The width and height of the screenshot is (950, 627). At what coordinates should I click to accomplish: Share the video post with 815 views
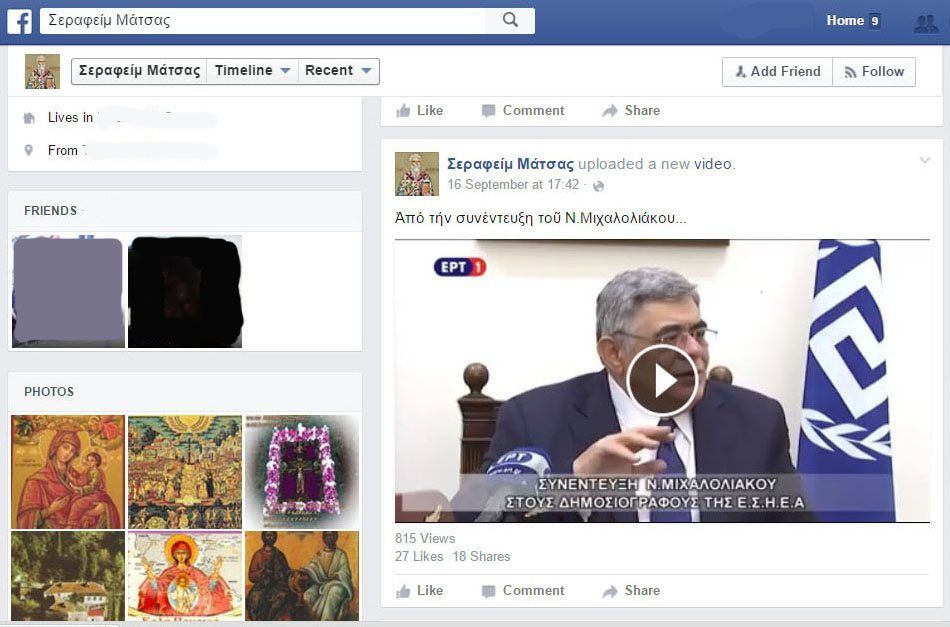pos(631,591)
